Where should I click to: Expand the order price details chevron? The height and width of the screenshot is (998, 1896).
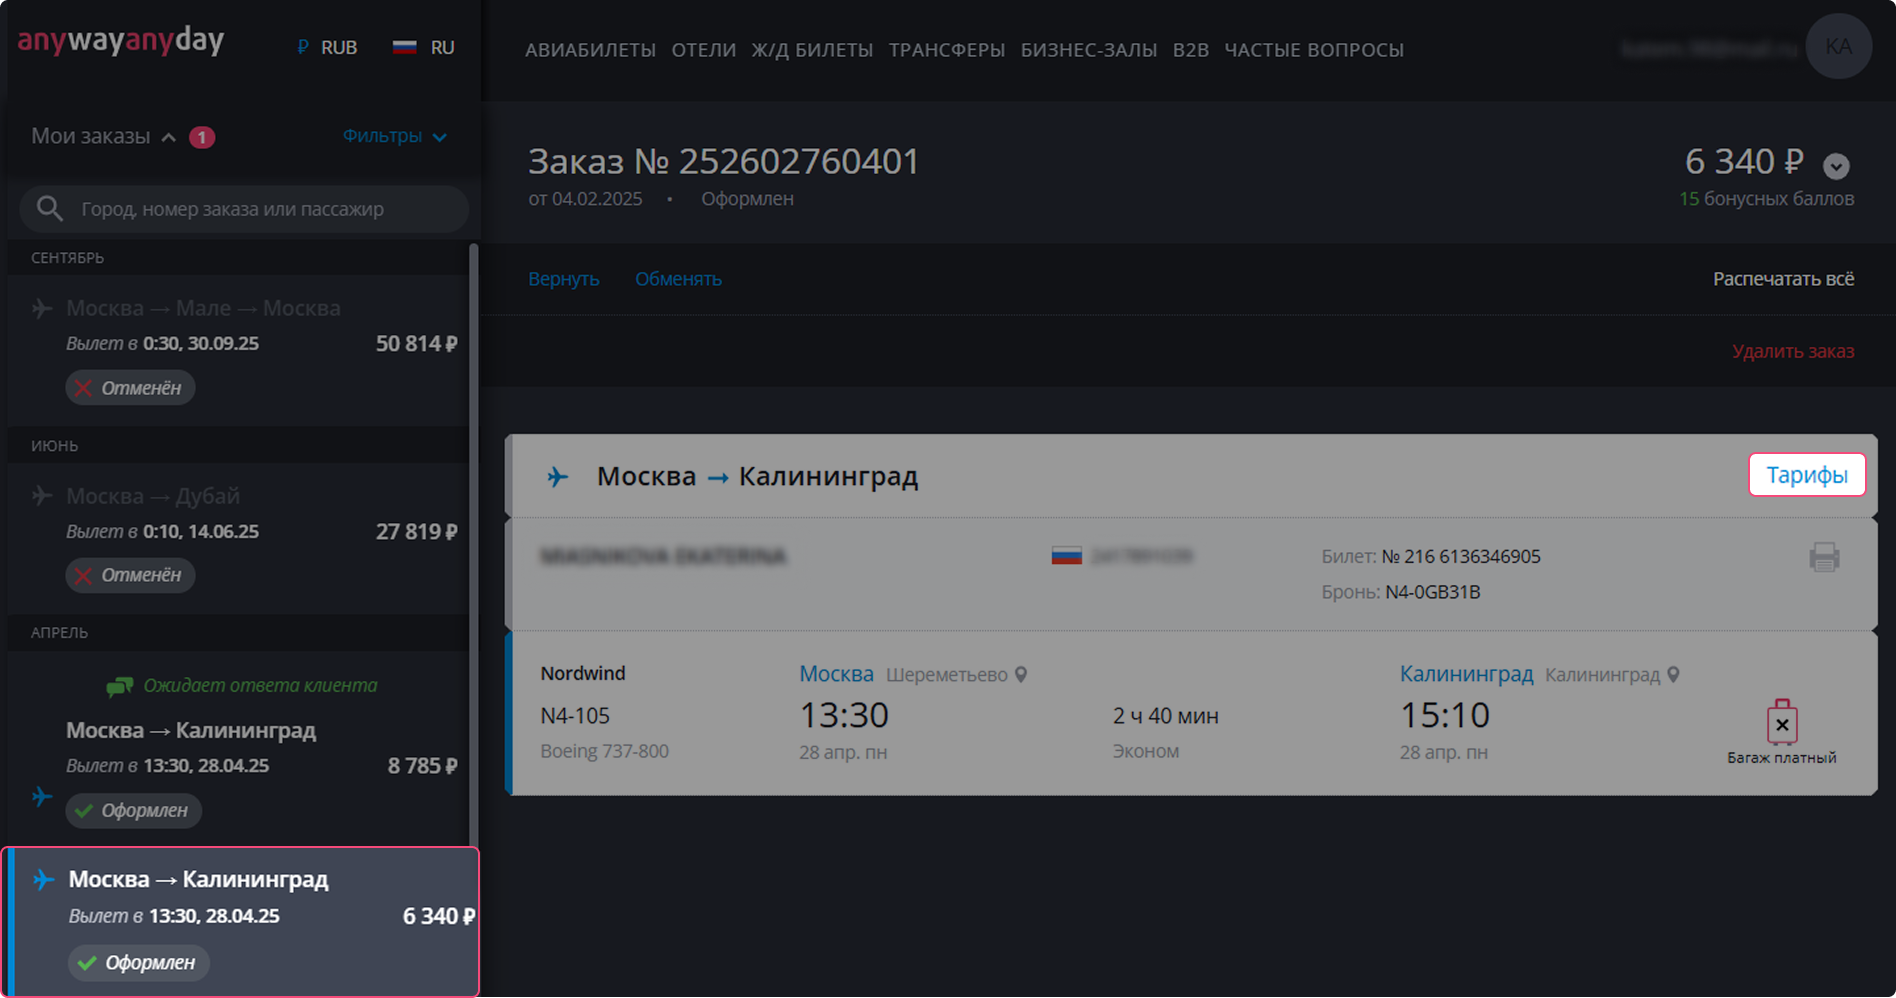coord(1836,165)
